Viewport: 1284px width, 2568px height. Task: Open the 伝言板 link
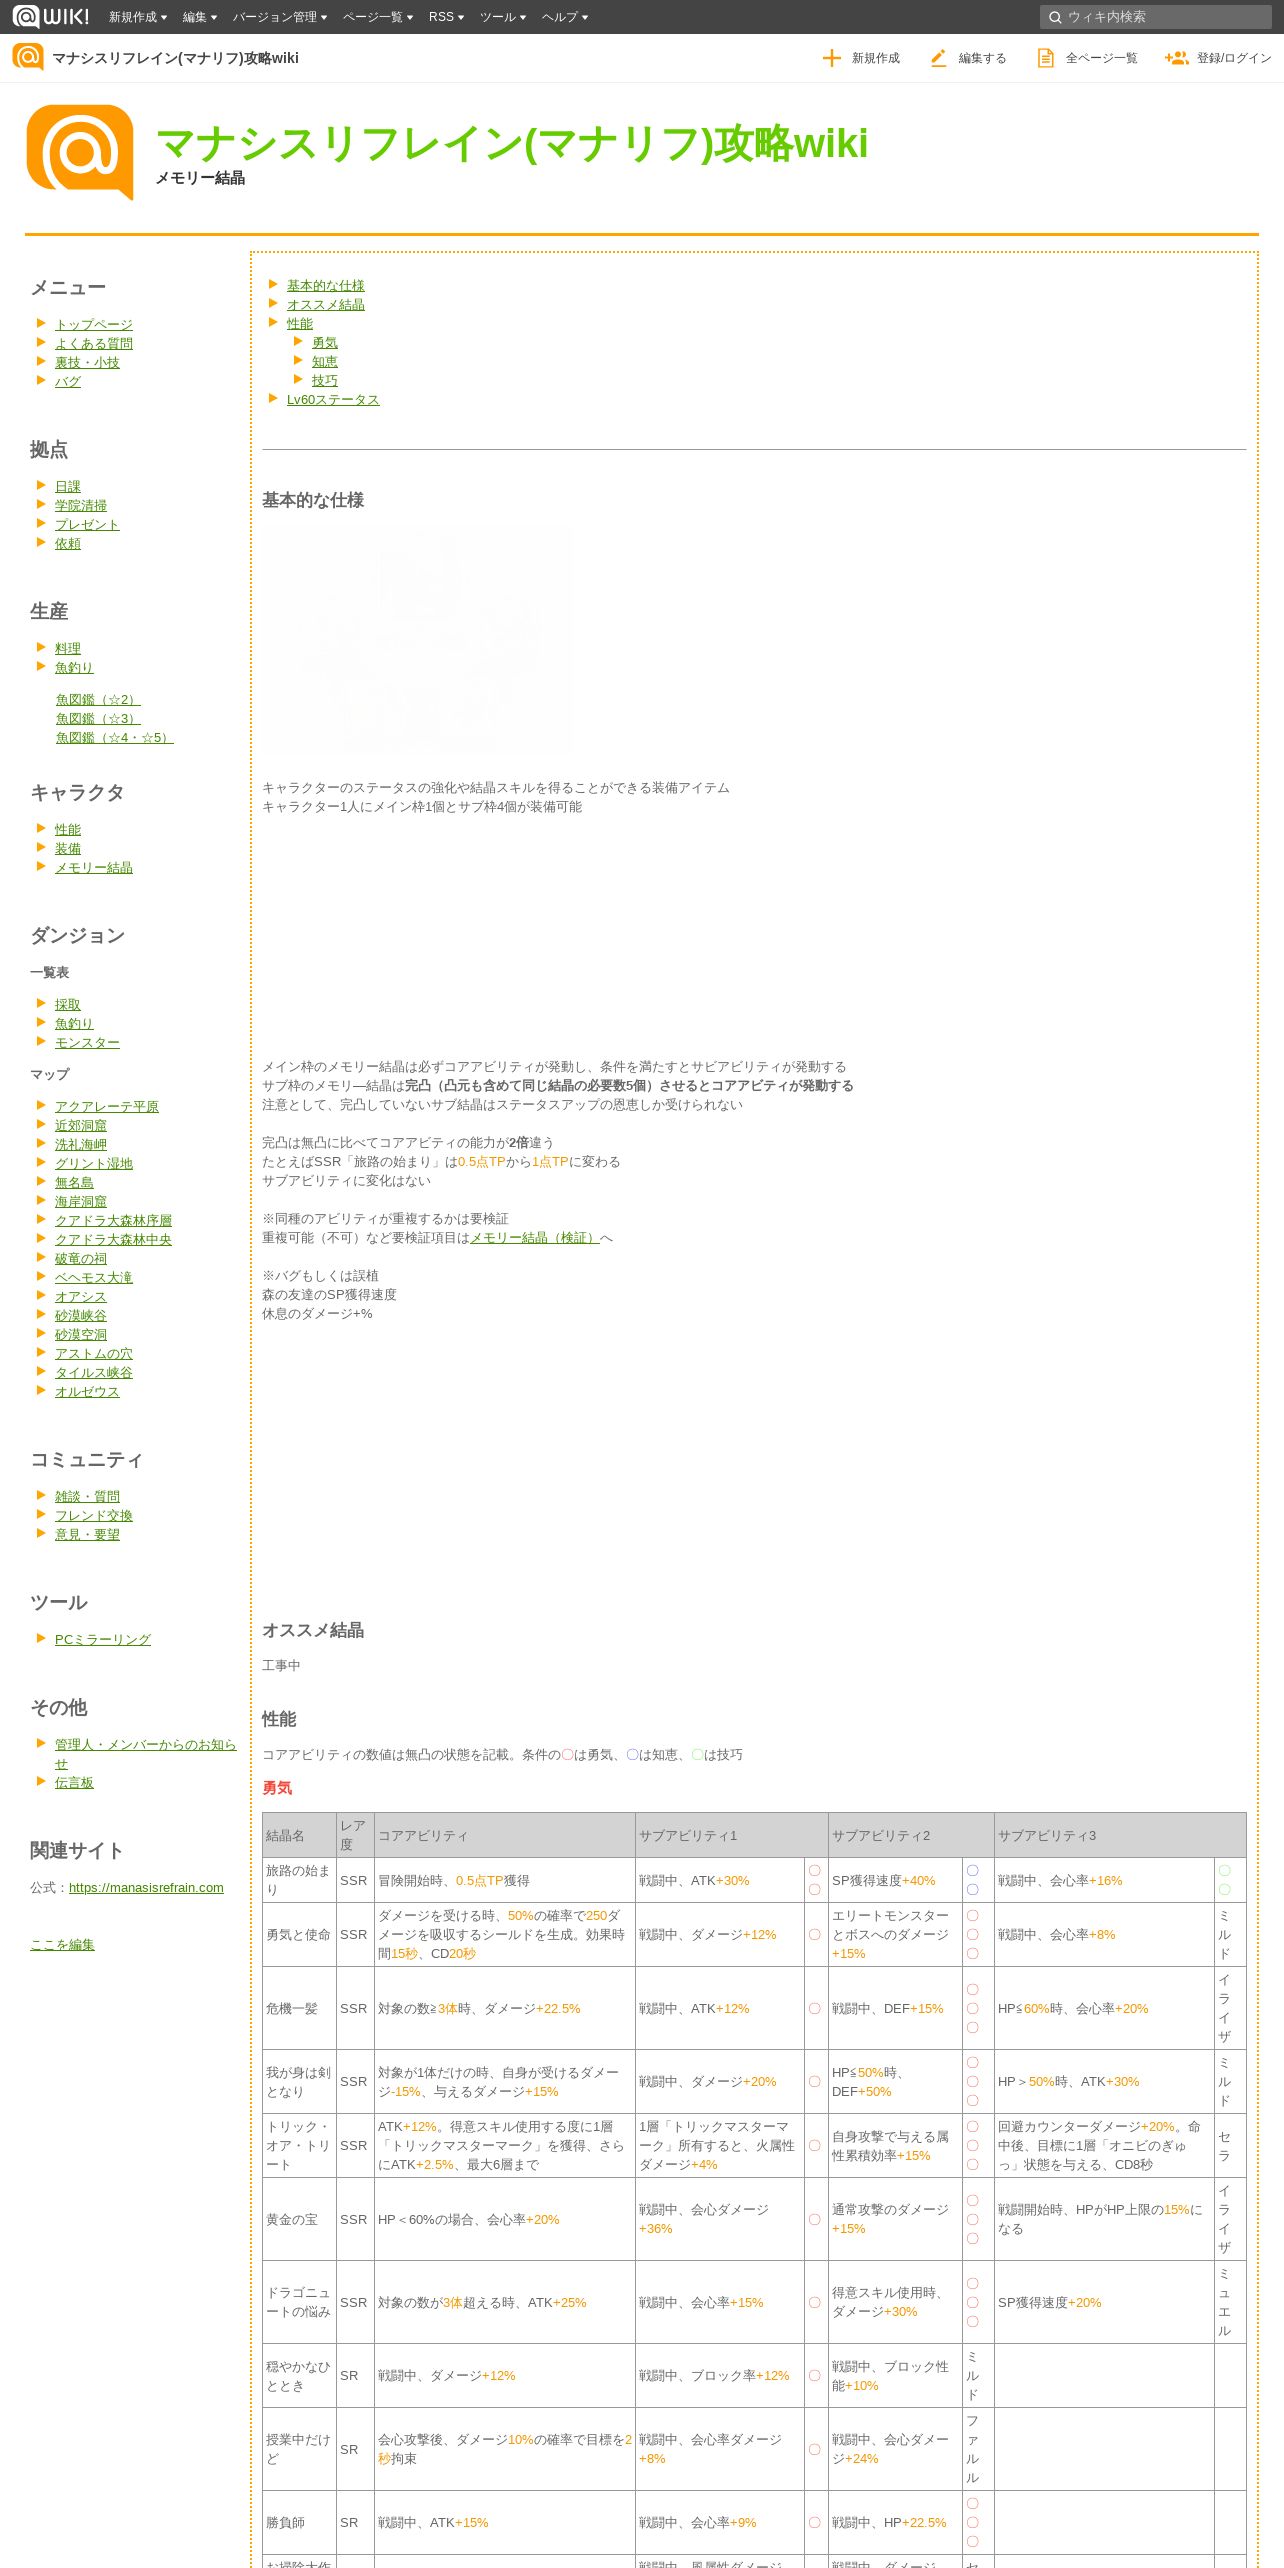pyautogui.click(x=74, y=1783)
